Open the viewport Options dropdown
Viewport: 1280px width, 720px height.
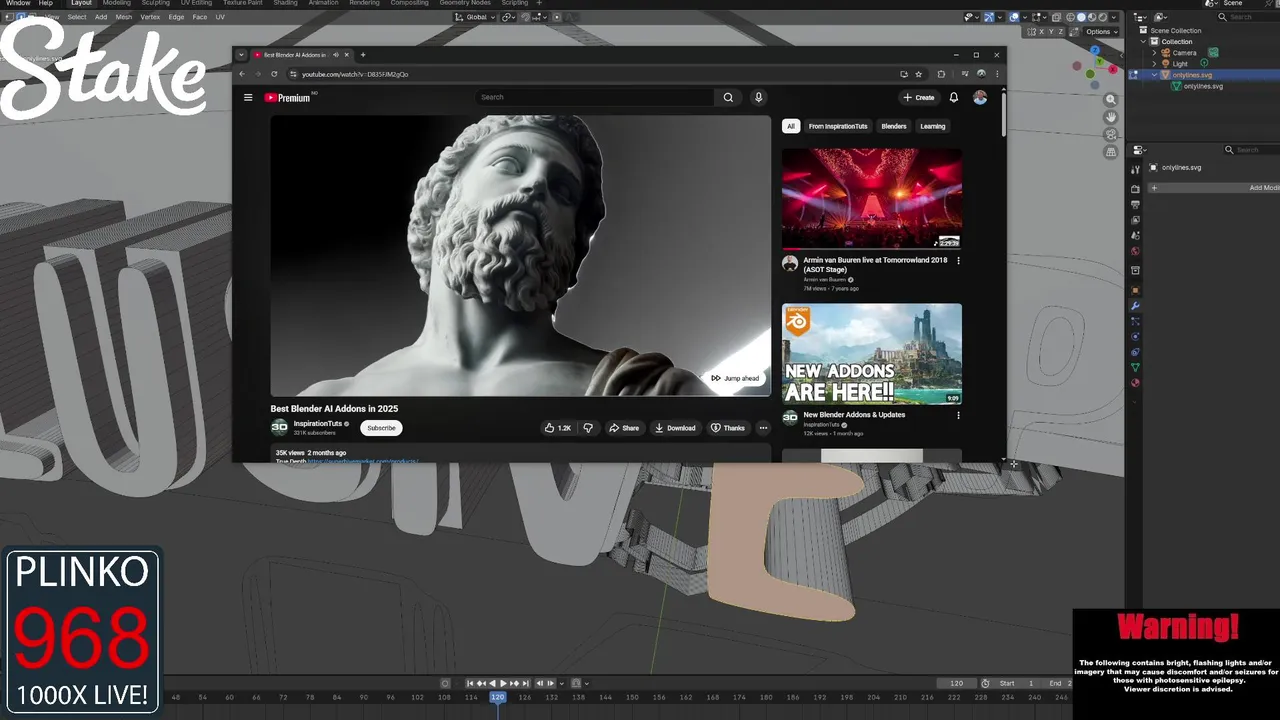(x=1102, y=32)
